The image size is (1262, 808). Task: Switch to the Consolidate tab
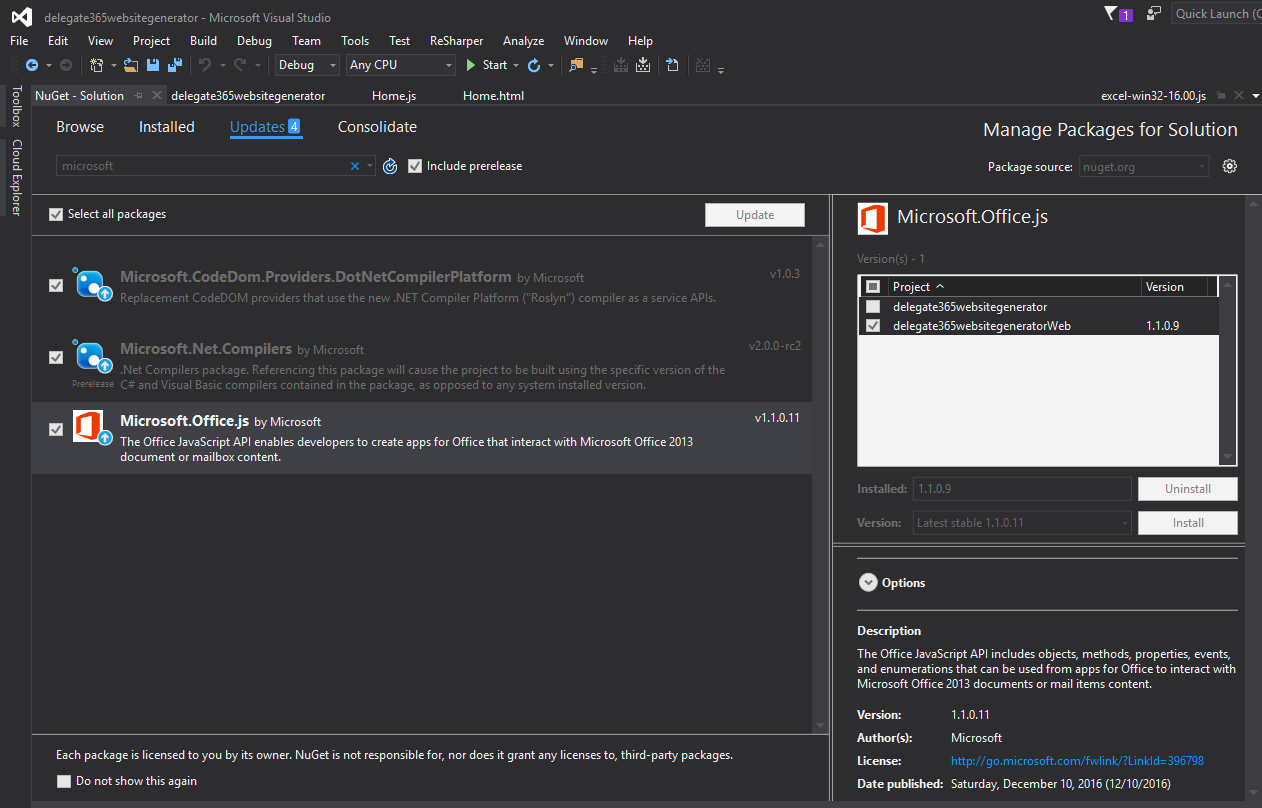(377, 127)
